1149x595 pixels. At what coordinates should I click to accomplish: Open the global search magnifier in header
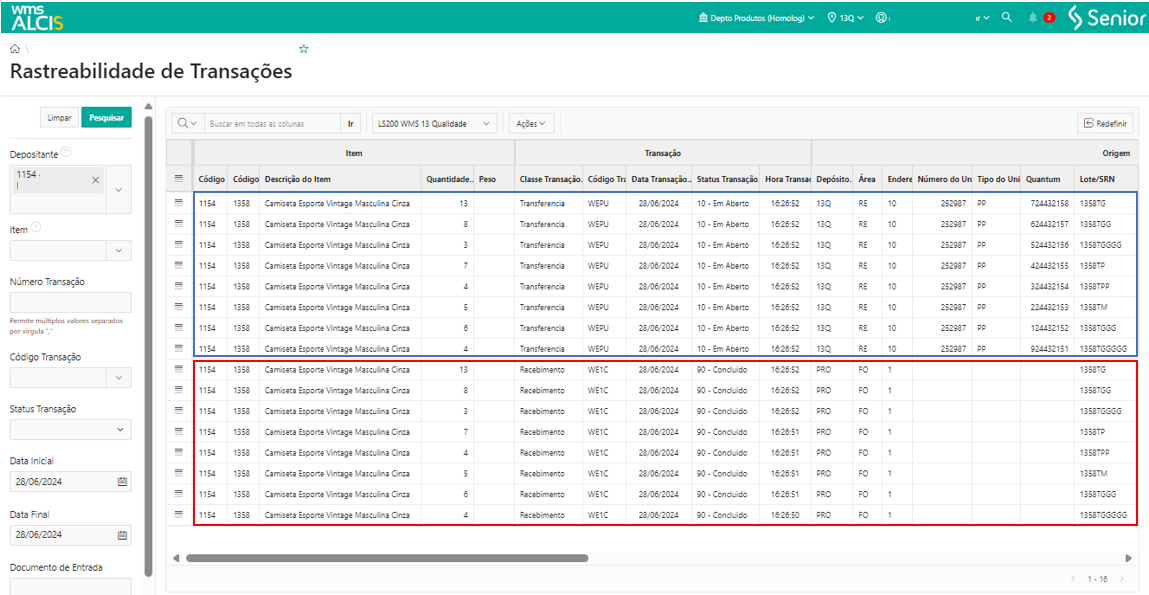[x=1007, y=17]
